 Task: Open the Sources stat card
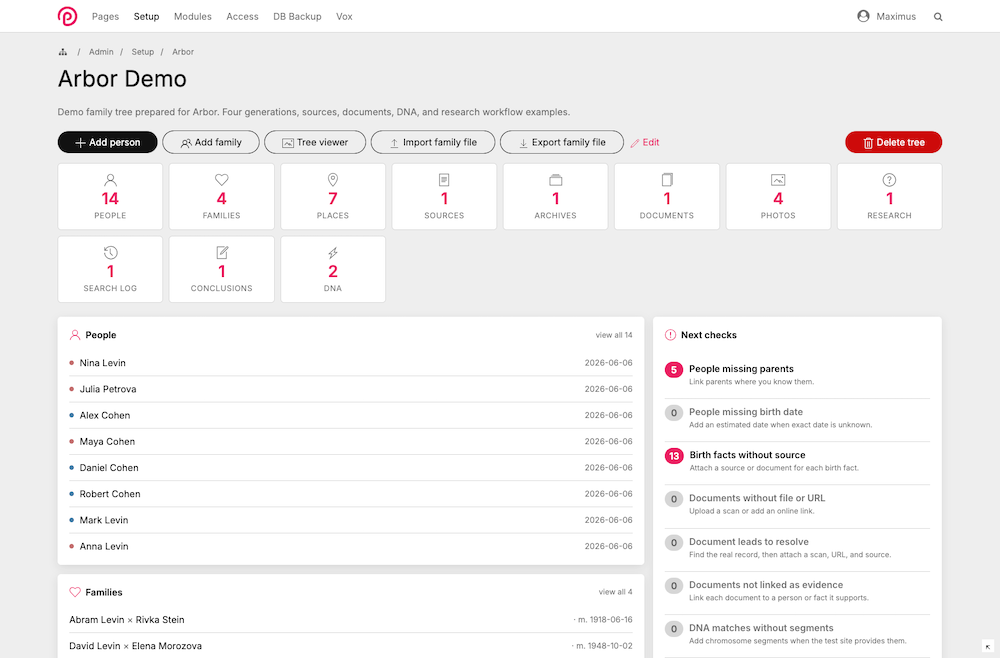click(x=444, y=196)
